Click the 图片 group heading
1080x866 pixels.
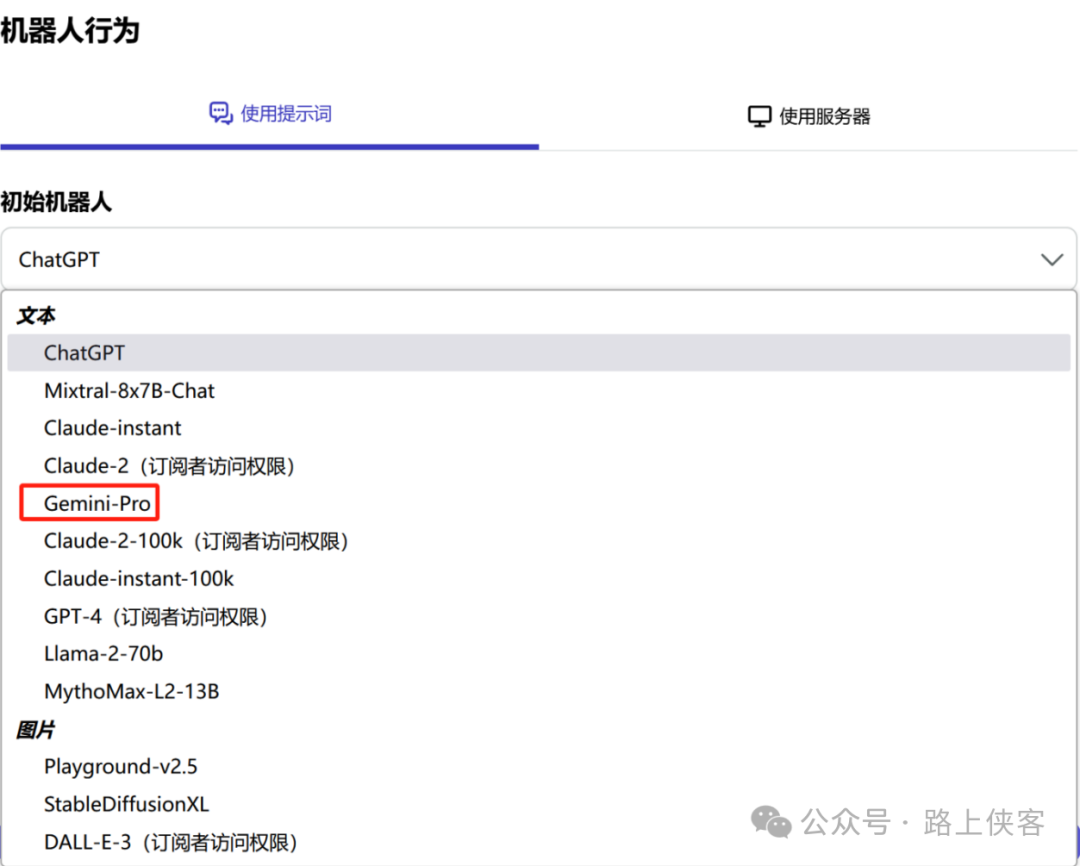point(36,729)
